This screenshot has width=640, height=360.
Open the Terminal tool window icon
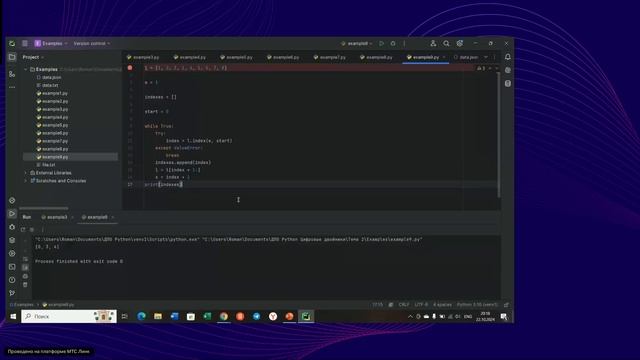[12, 267]
